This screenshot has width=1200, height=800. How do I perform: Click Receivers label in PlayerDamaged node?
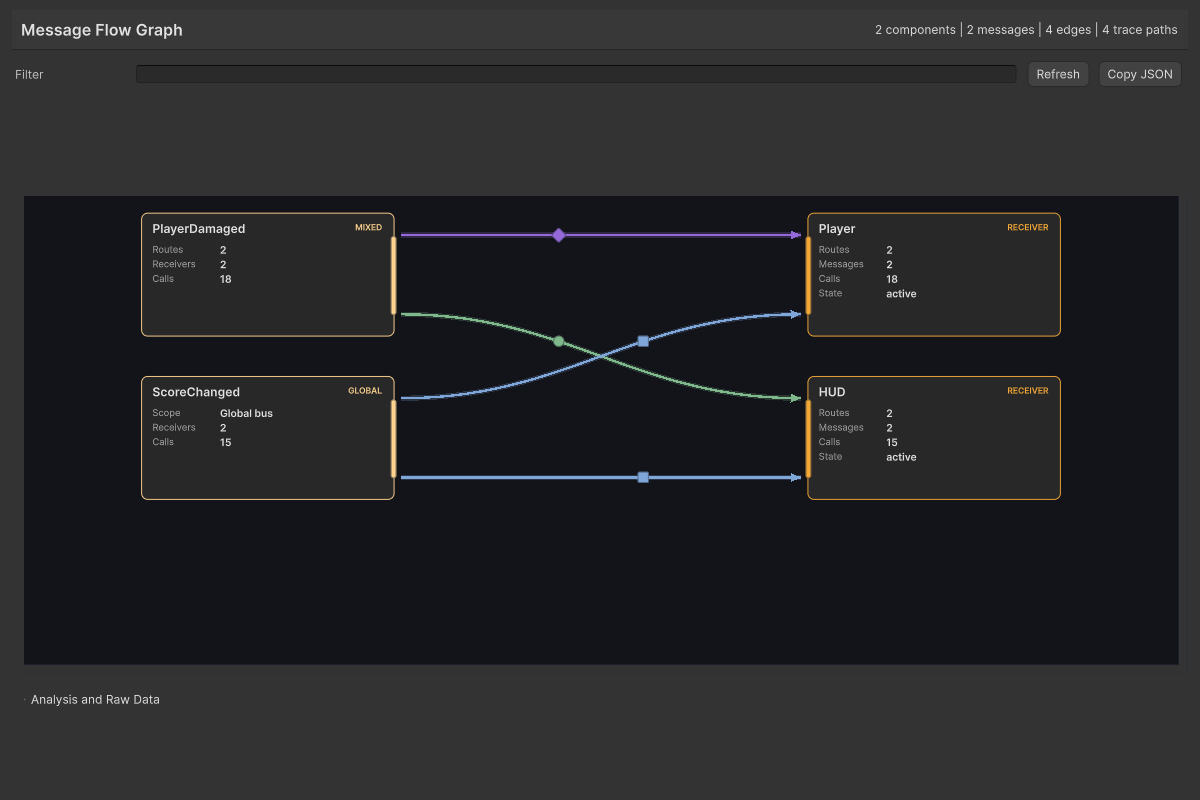tap(174, 265)
